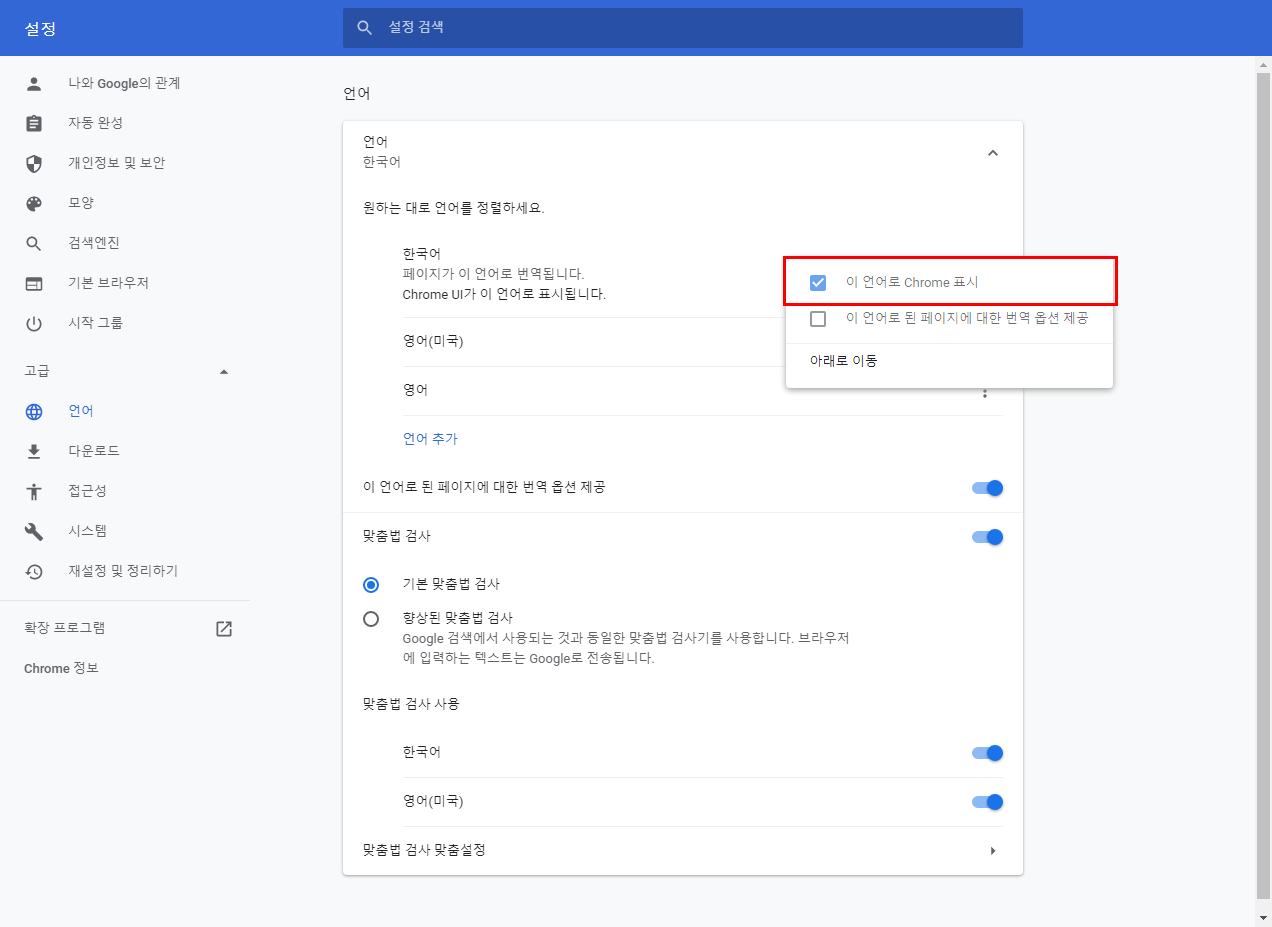Click the wrench icon for 시스템
The height and width of the screenshot is (927, 1272).
(x=34, y=531)
